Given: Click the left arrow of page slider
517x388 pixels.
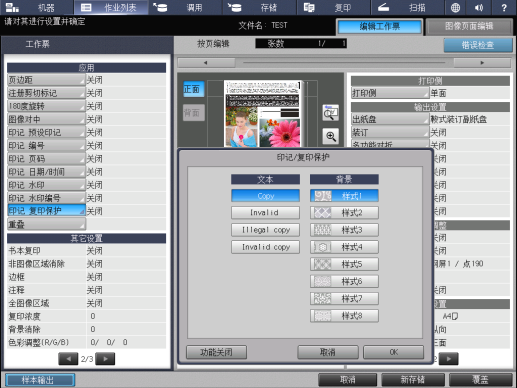Looking at the screenshot, I should tap(206, 63).
